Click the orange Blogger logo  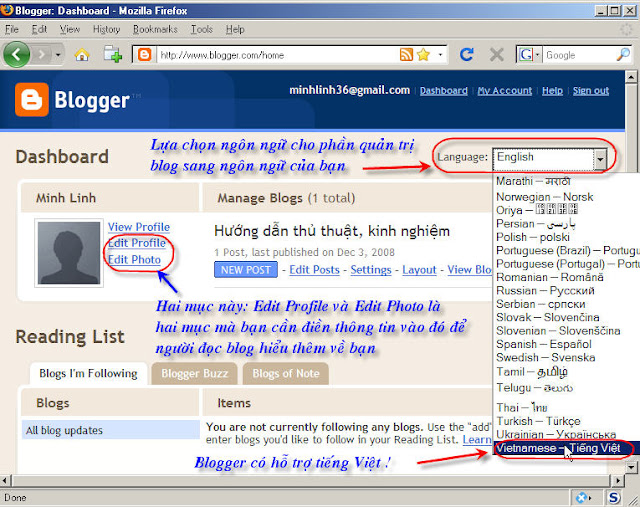click(x=32, y=100)
